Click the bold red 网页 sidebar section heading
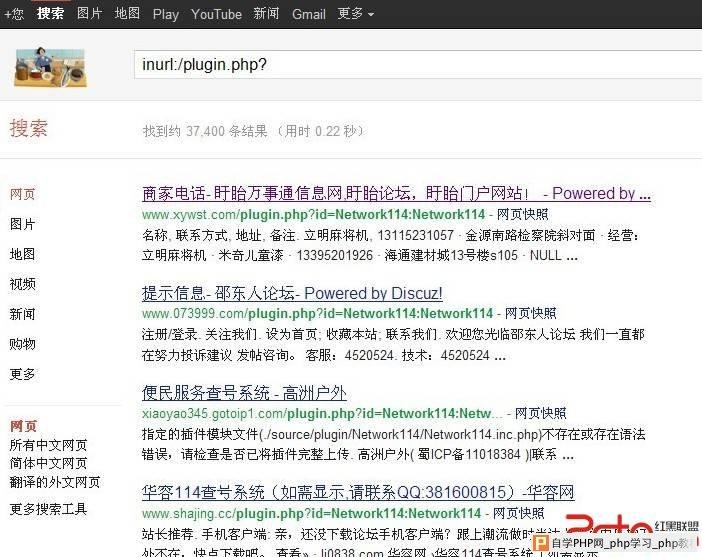The image size is (702, 557). tap(23, 426)
